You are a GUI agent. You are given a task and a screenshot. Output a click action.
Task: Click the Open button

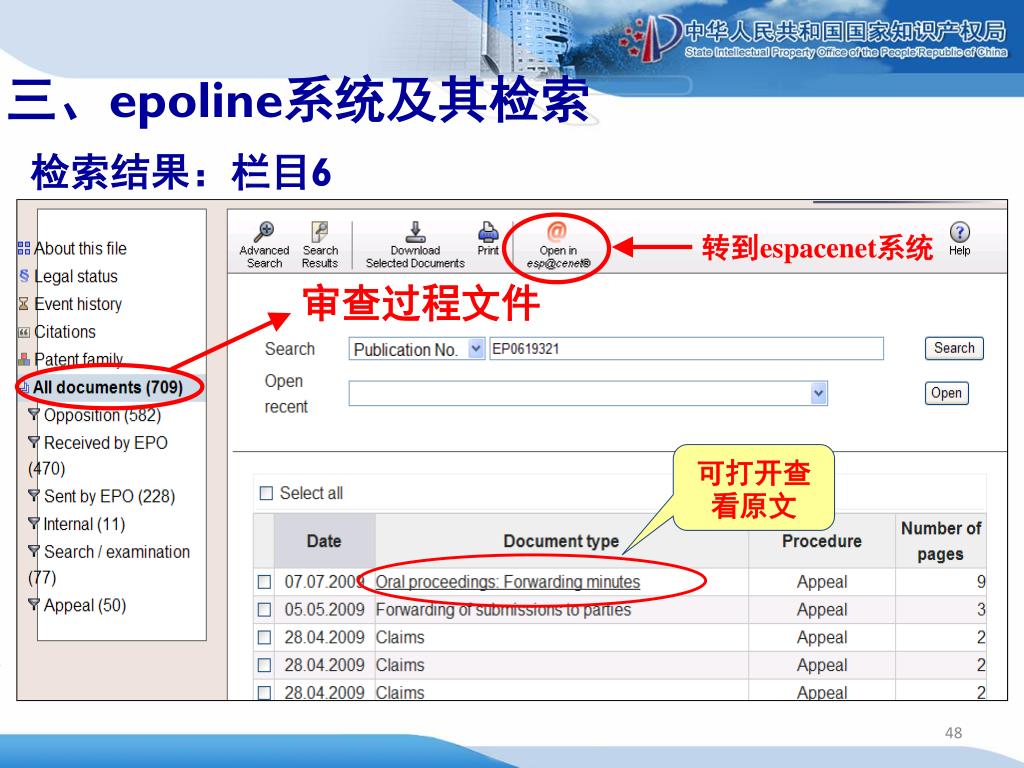pyautogui.click(x=946, y=393)
